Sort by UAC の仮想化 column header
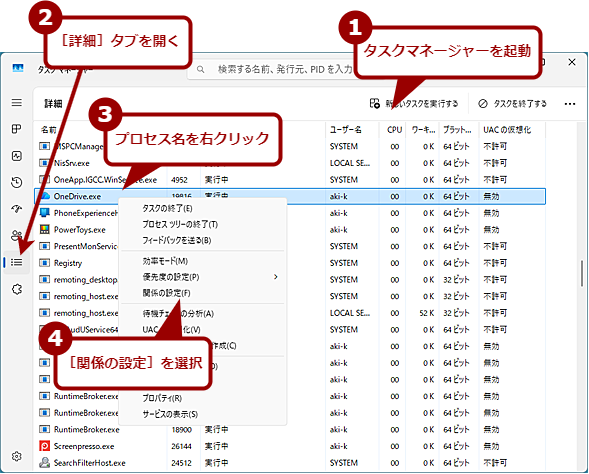Screen dimensions: 589x474 pos(507,130)
